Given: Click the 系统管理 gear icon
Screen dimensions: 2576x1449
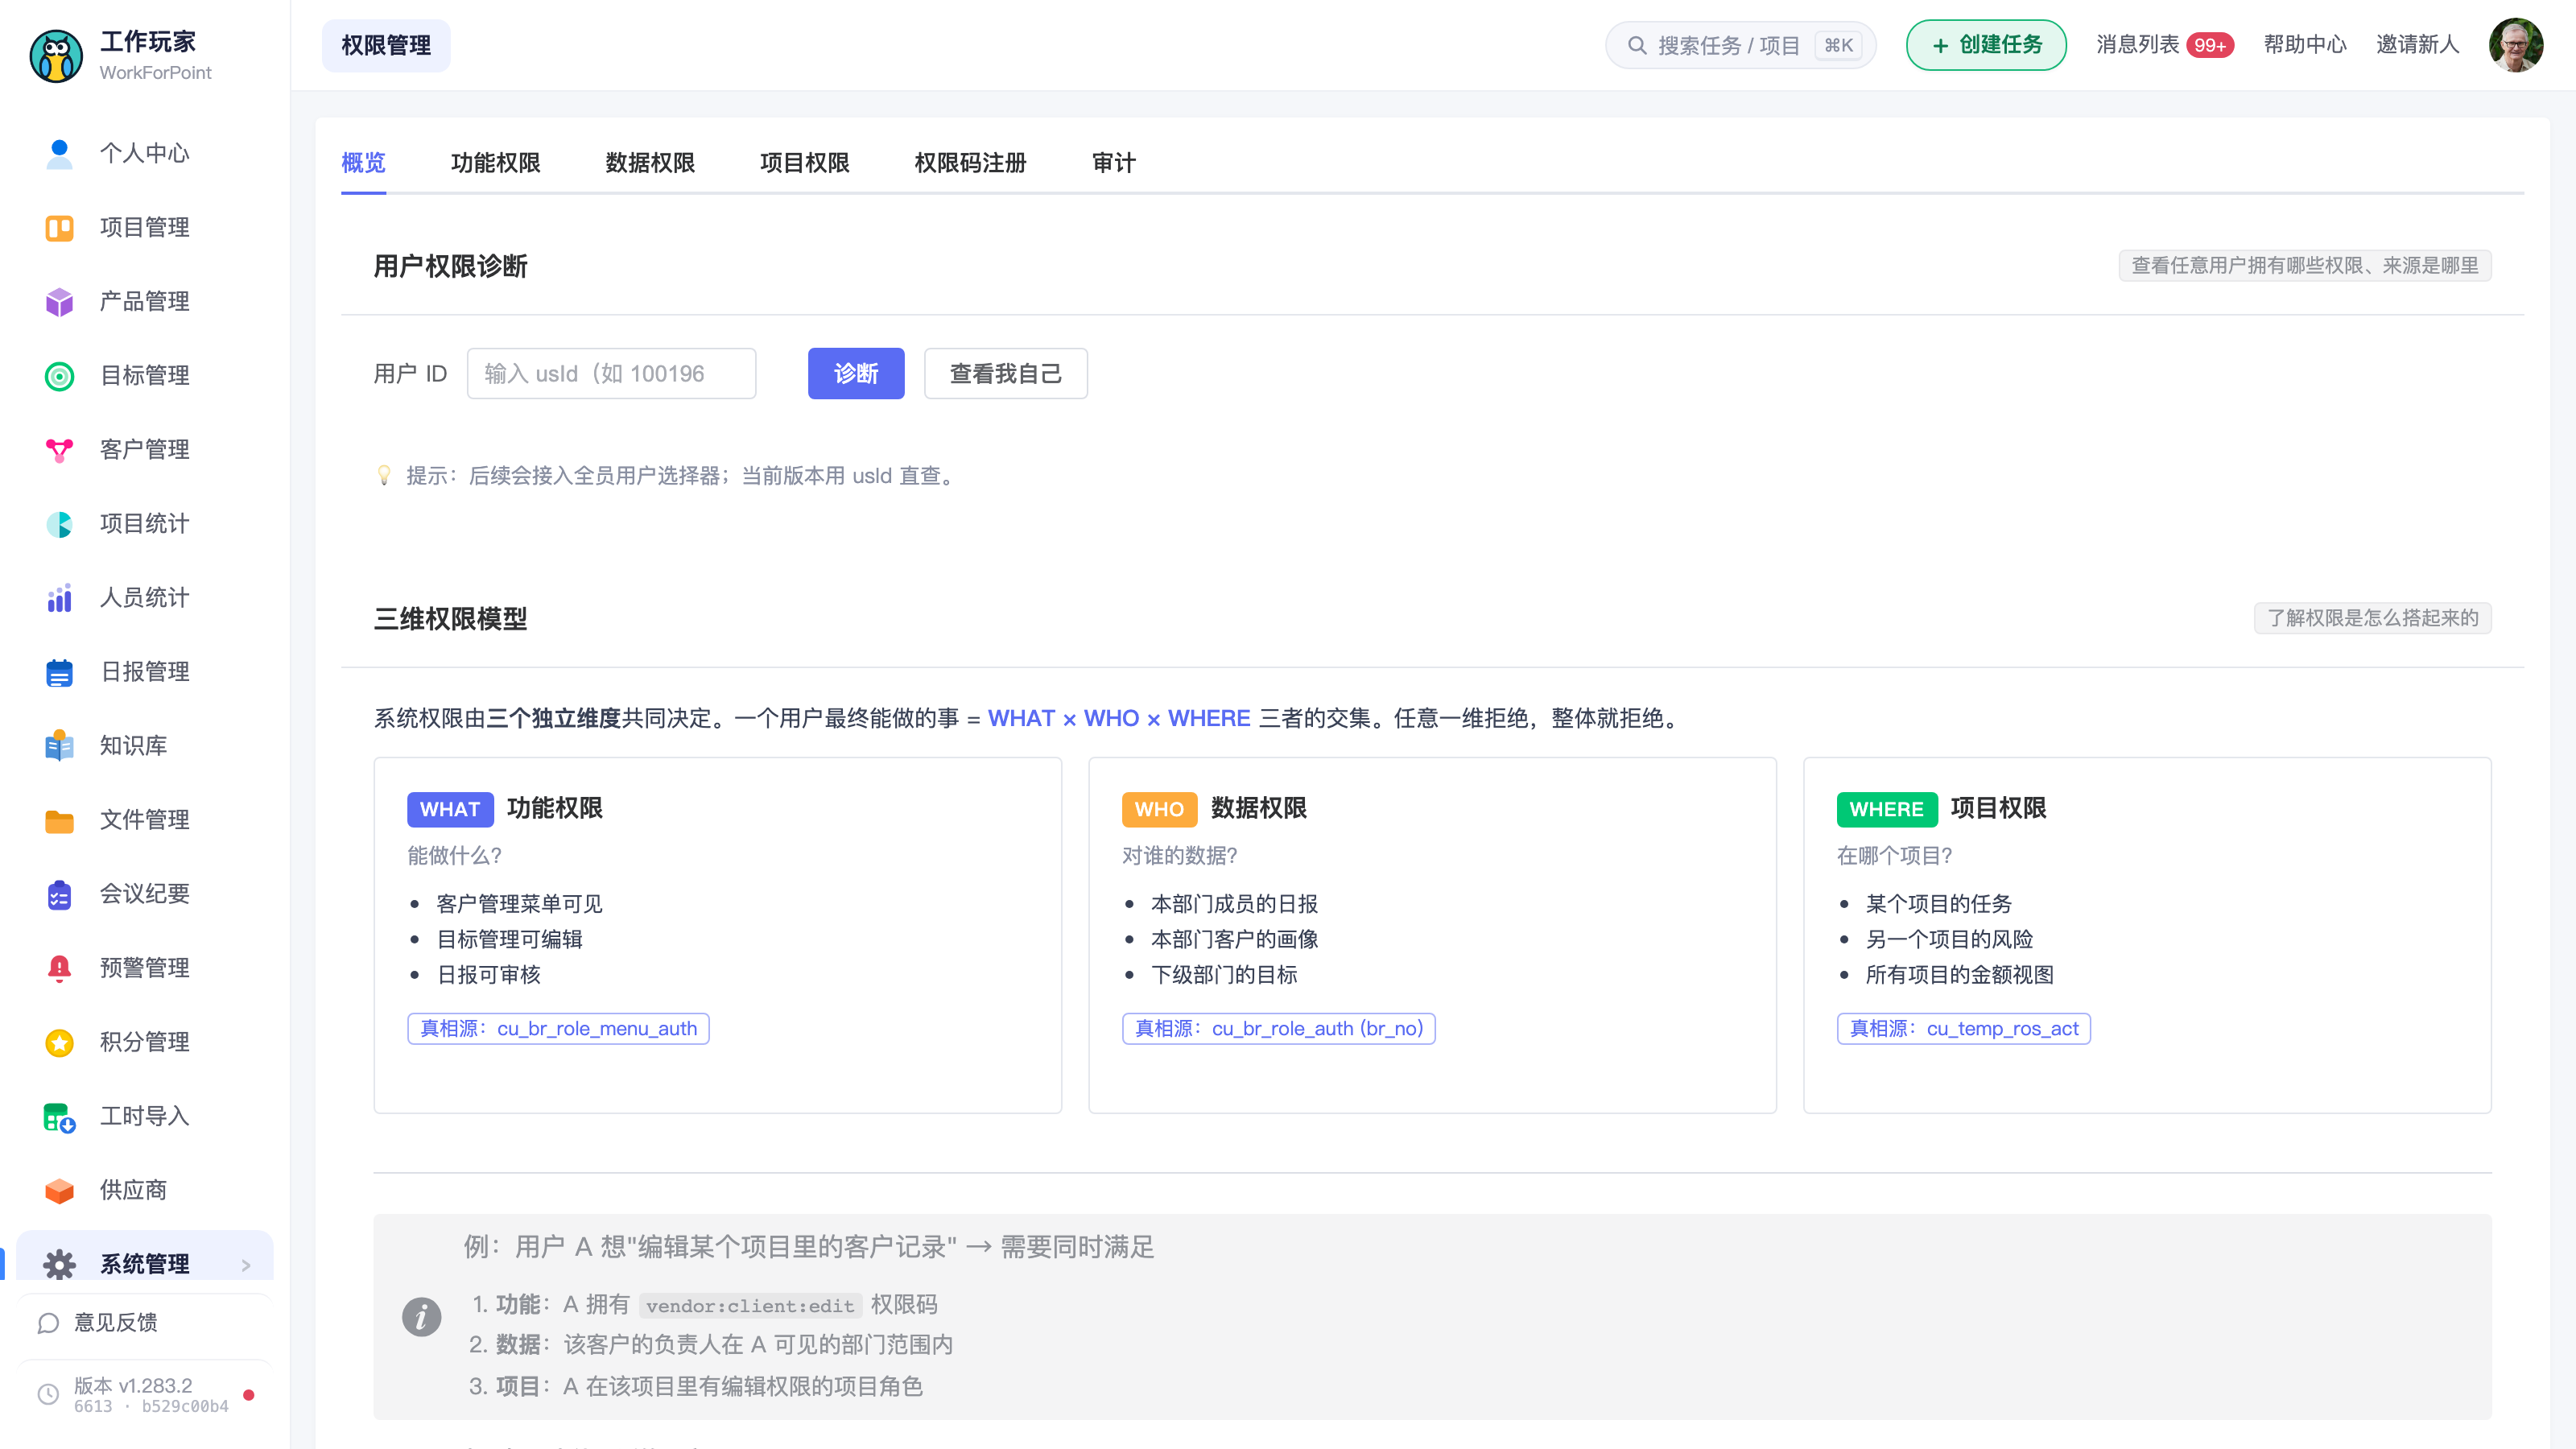Looking at the screenshot, I should 59,1264.
